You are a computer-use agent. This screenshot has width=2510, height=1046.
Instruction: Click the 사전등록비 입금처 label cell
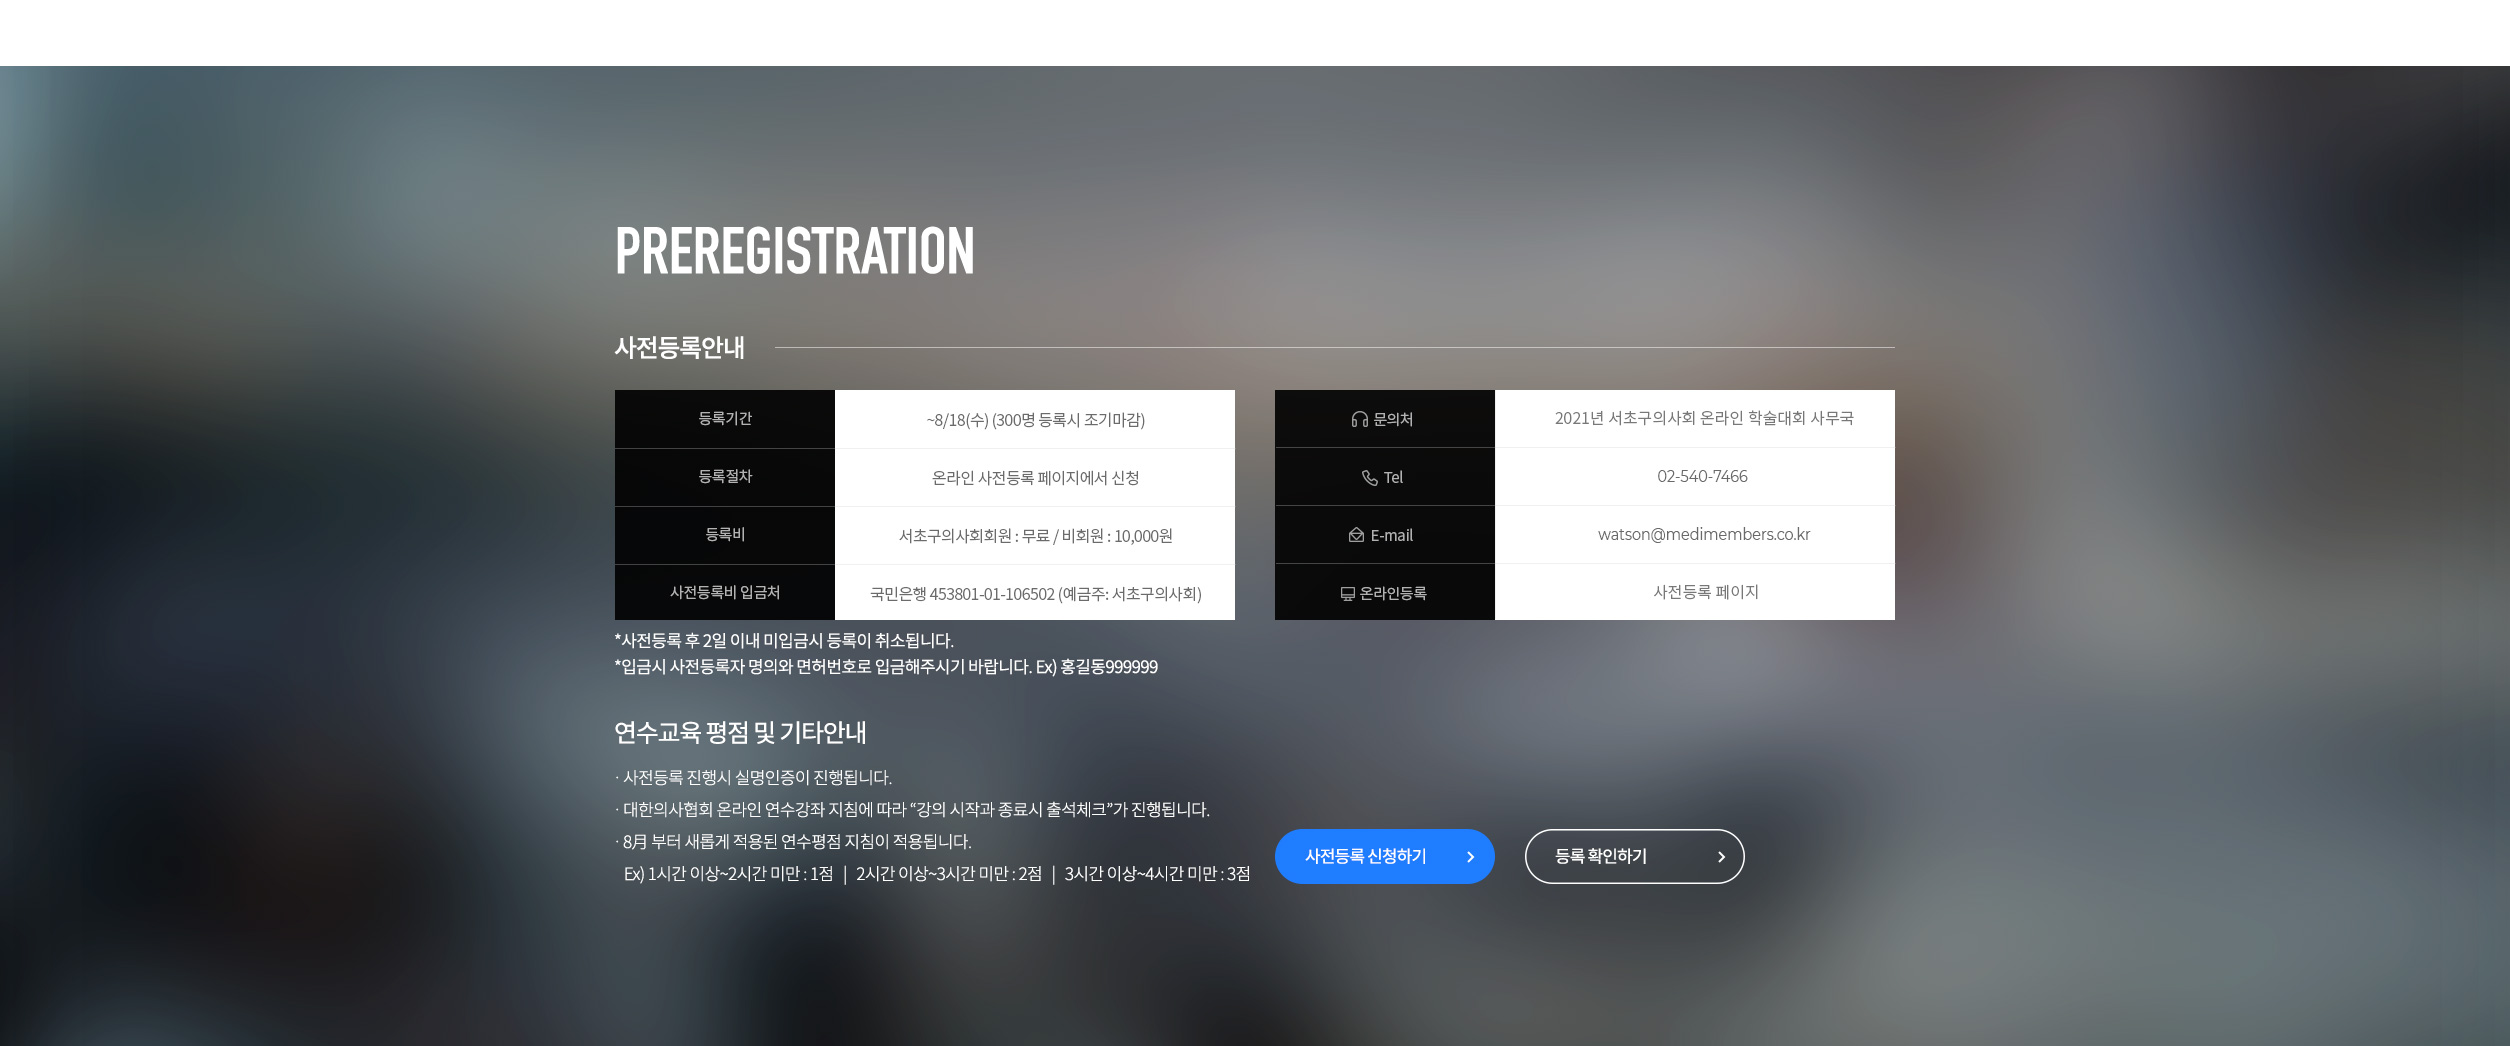tap(725, 592)
